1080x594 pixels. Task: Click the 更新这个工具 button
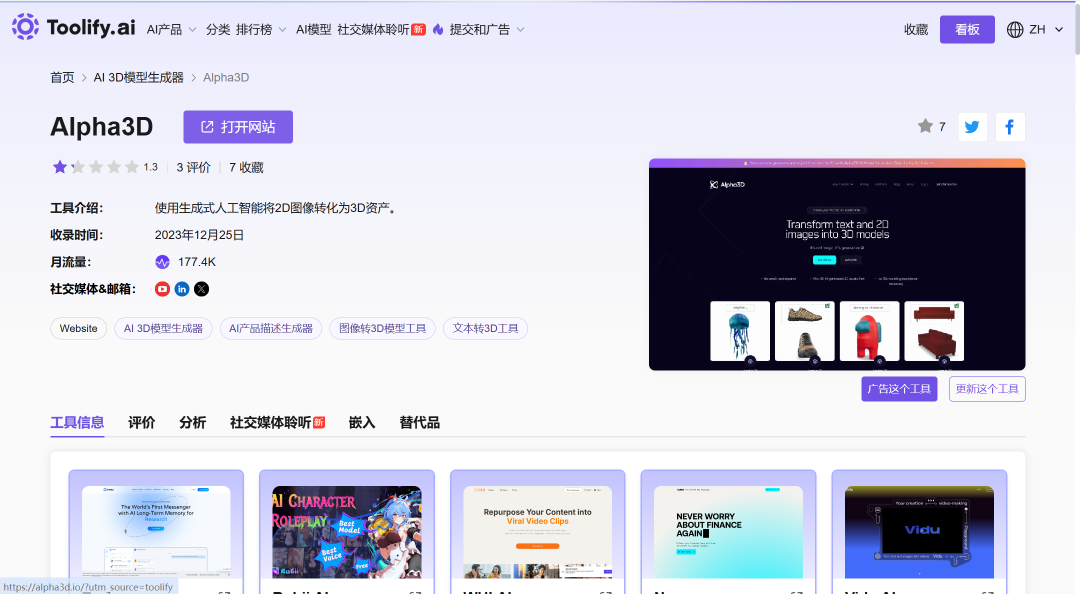(987, 389)
